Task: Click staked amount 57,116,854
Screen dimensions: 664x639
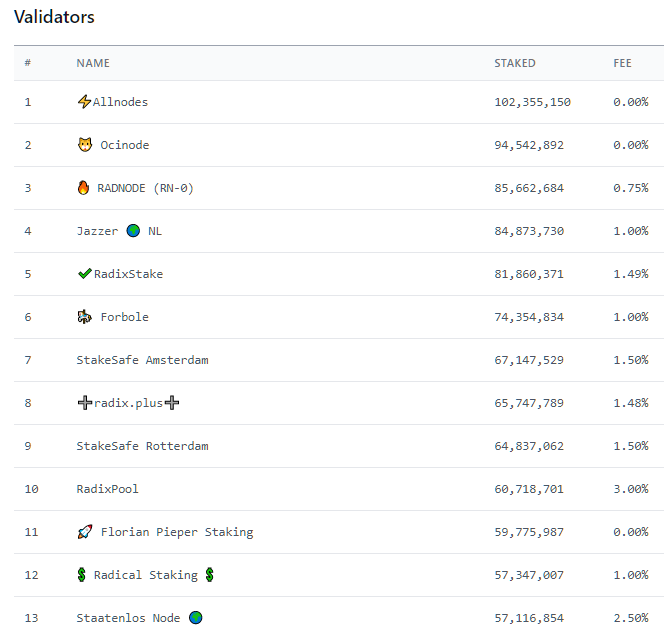Action: click(529, 618)
